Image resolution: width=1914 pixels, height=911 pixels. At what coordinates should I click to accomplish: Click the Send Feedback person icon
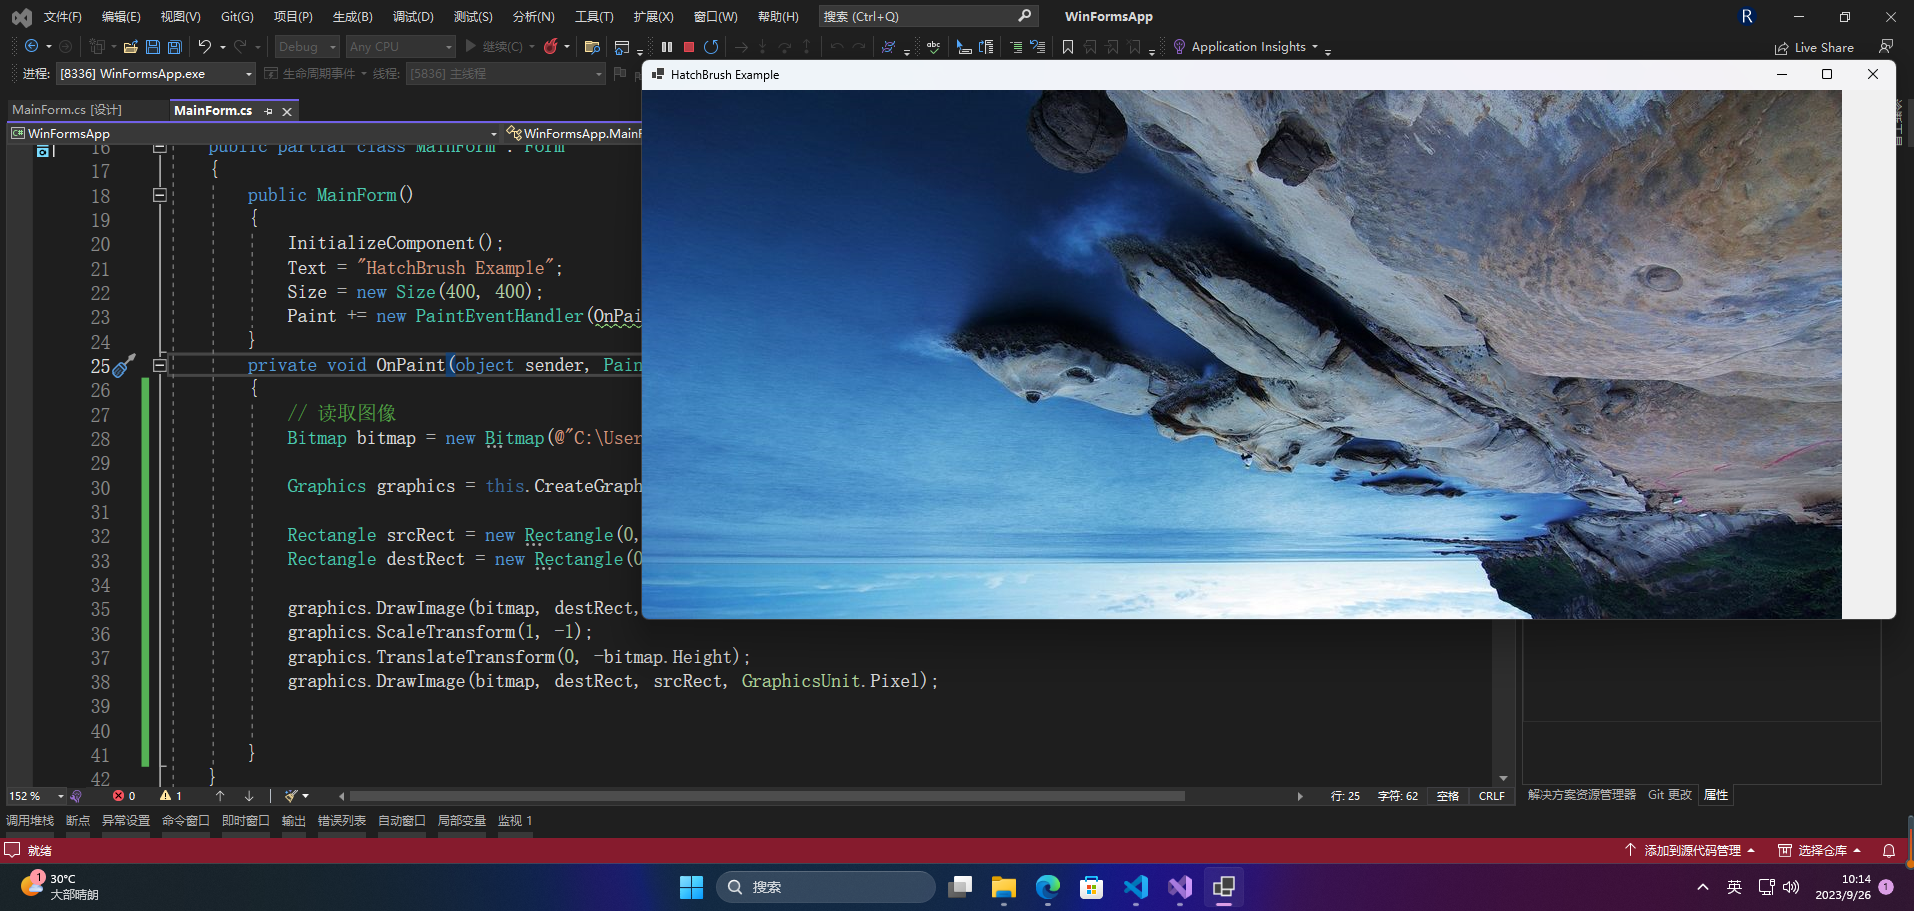coord(1886,46)
